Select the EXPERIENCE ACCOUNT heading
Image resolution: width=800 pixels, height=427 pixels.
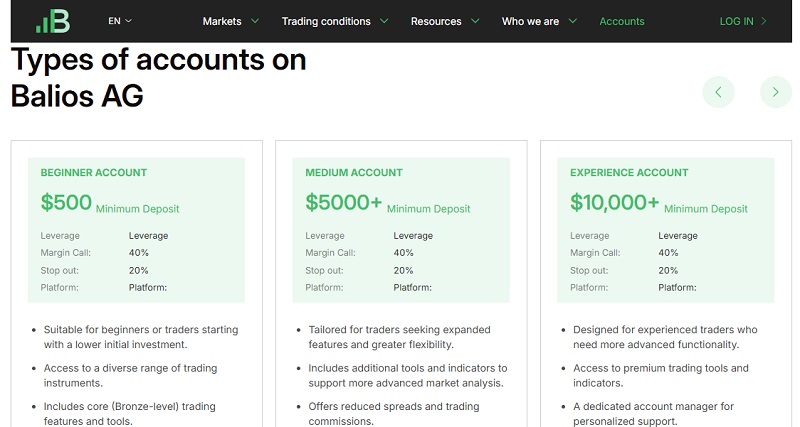point(629,172)
